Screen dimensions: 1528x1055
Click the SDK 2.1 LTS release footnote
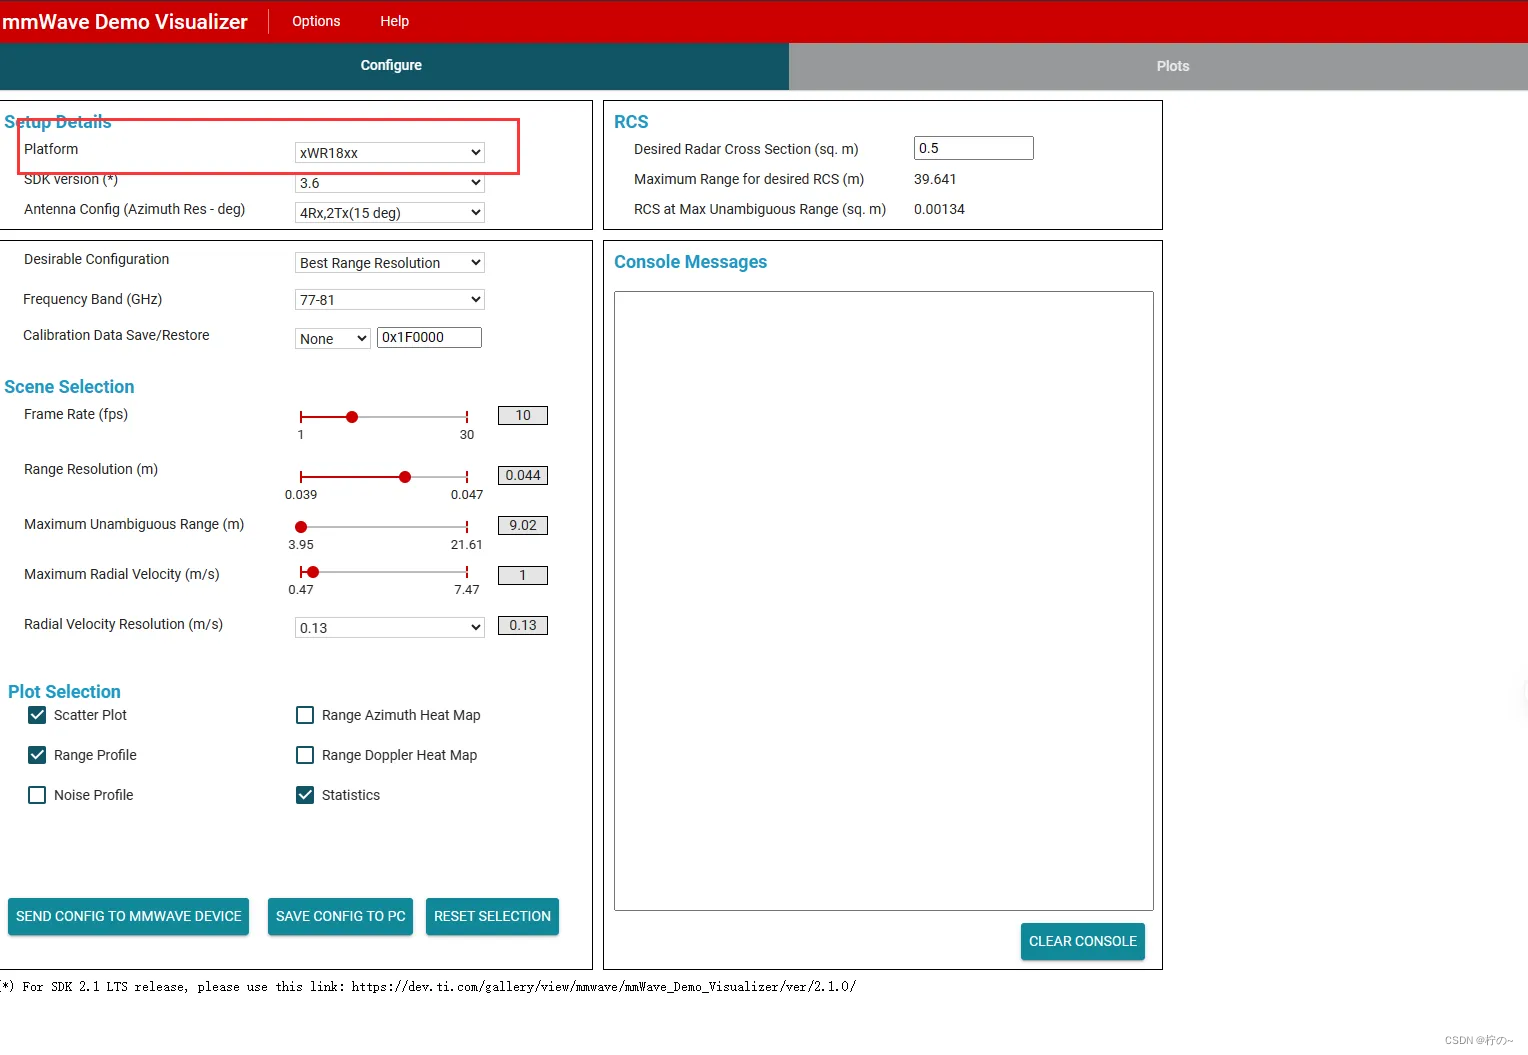(x=428, y=987)
